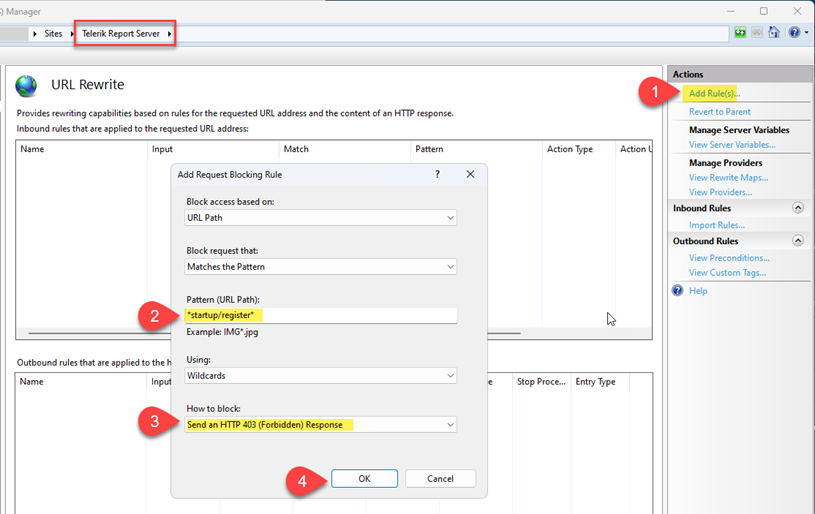Open View Server Variables link
The height and width of the screenshot is (514, 815).
click(731, 145)
